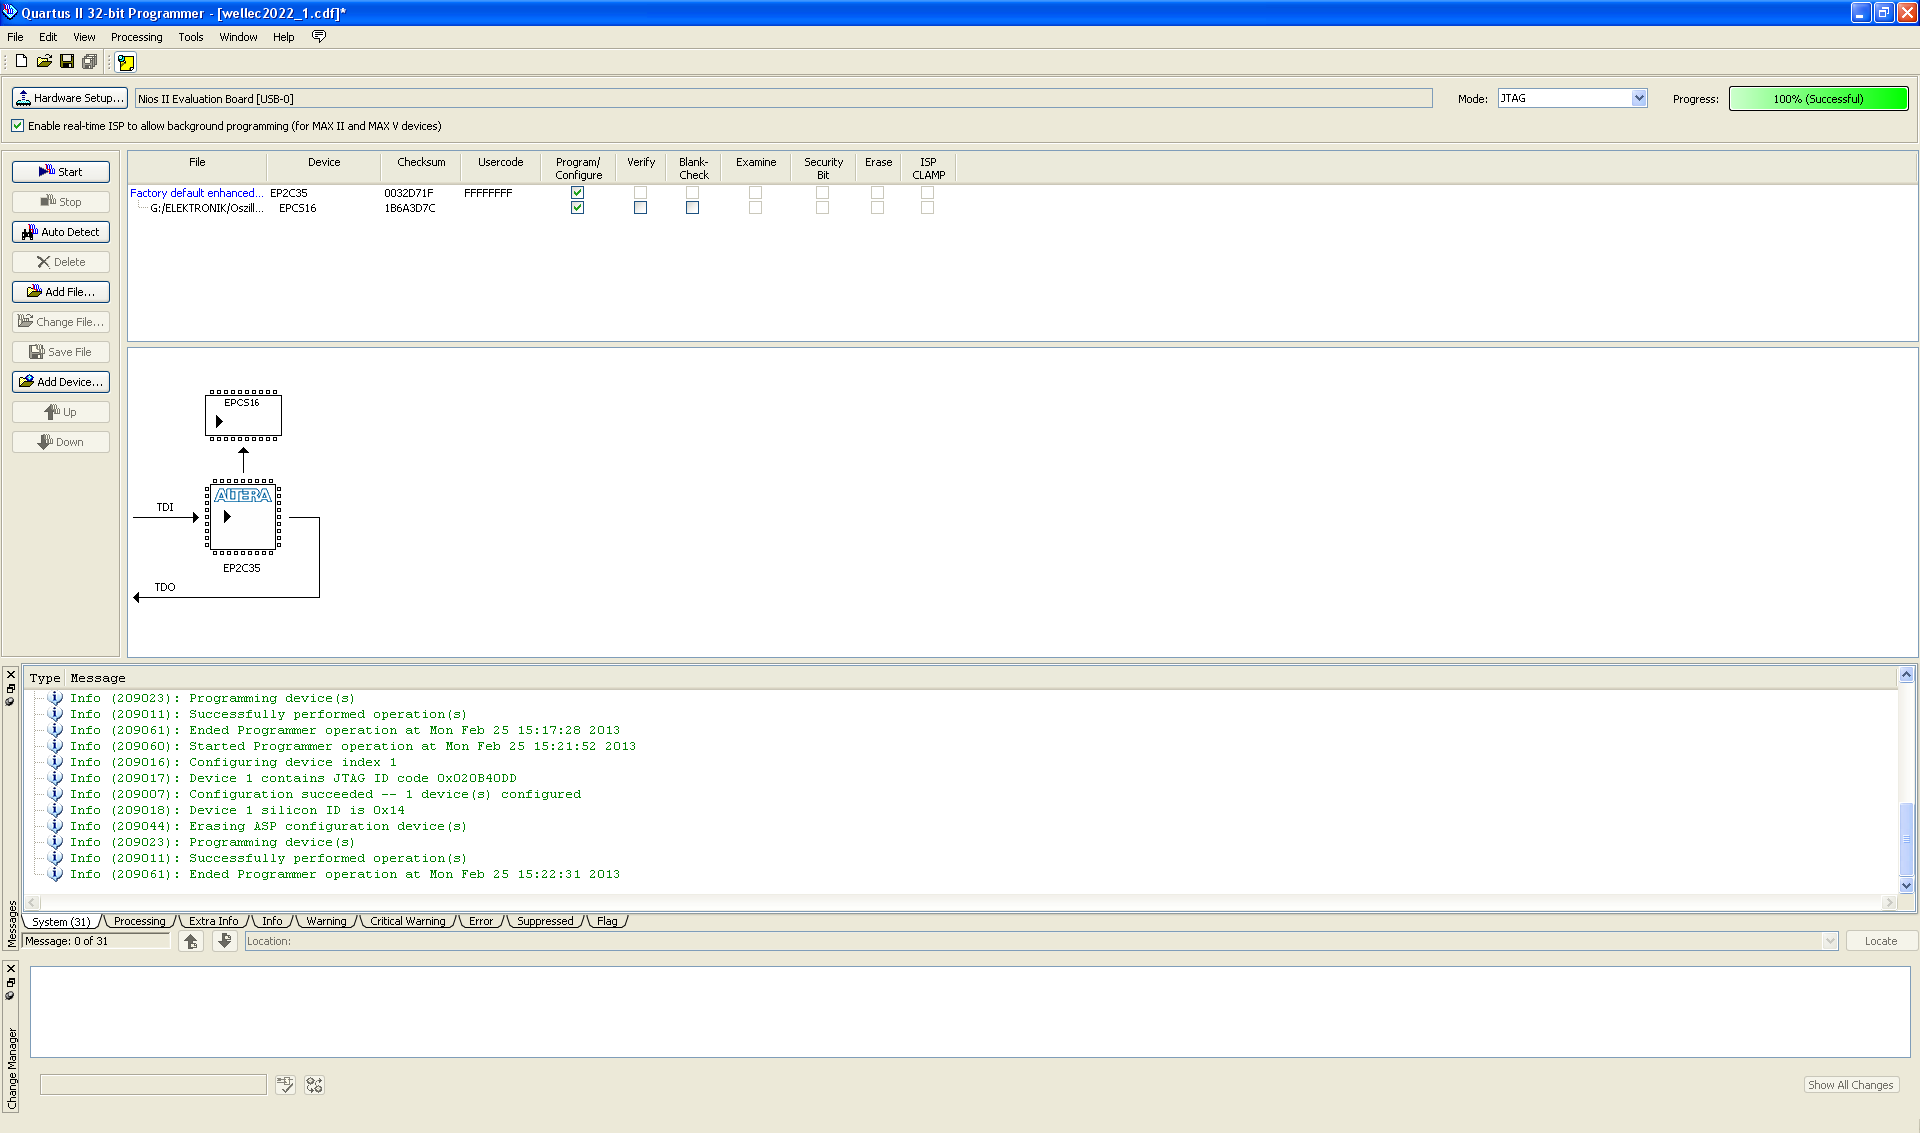The image size is (1920, 1133).
Task: Click the Hardware Setup button
Action: pyautogui.click(x=69, y=98)
